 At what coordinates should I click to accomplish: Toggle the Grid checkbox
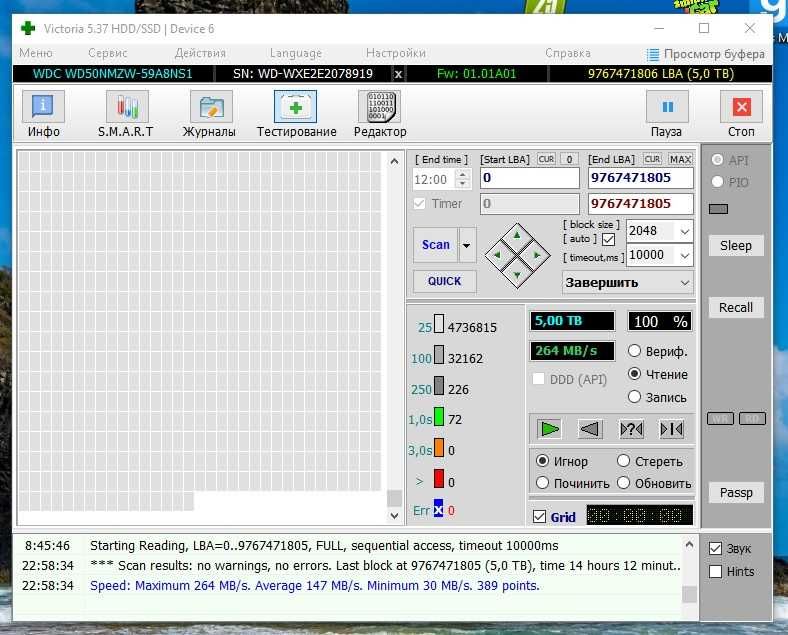pos(539,516)
